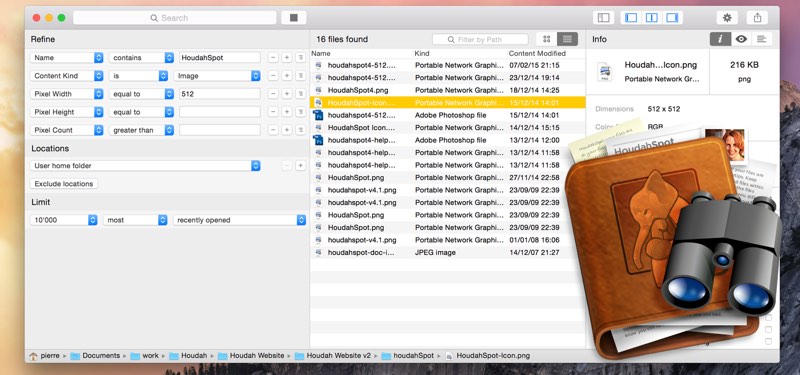Open the gear settings menu

pyautogui.click(x=727, y=18)
